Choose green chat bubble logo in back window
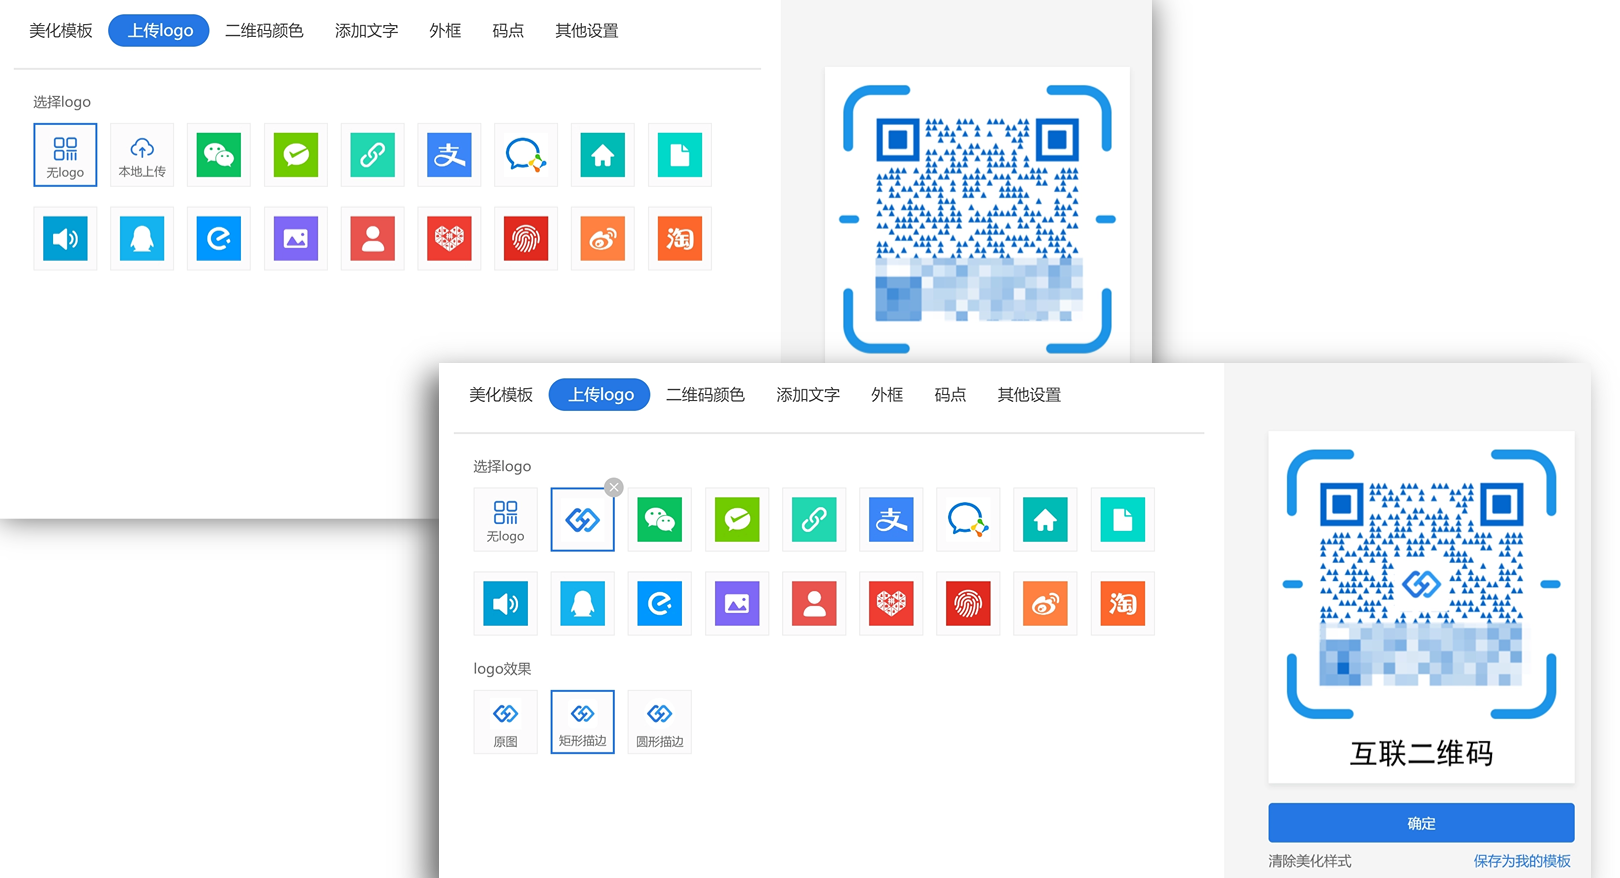Screen dimensions: 1620x878 (296, 155)
